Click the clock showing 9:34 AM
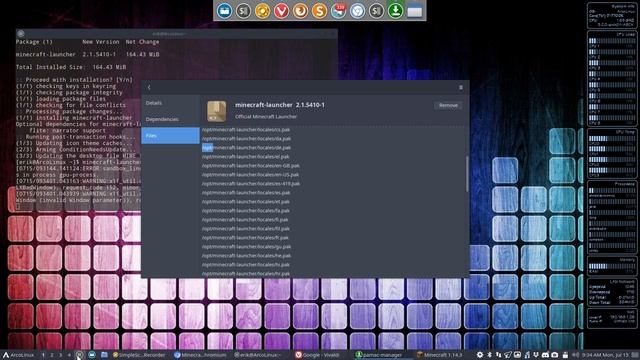The image size is (640, 360). [605, 355]
